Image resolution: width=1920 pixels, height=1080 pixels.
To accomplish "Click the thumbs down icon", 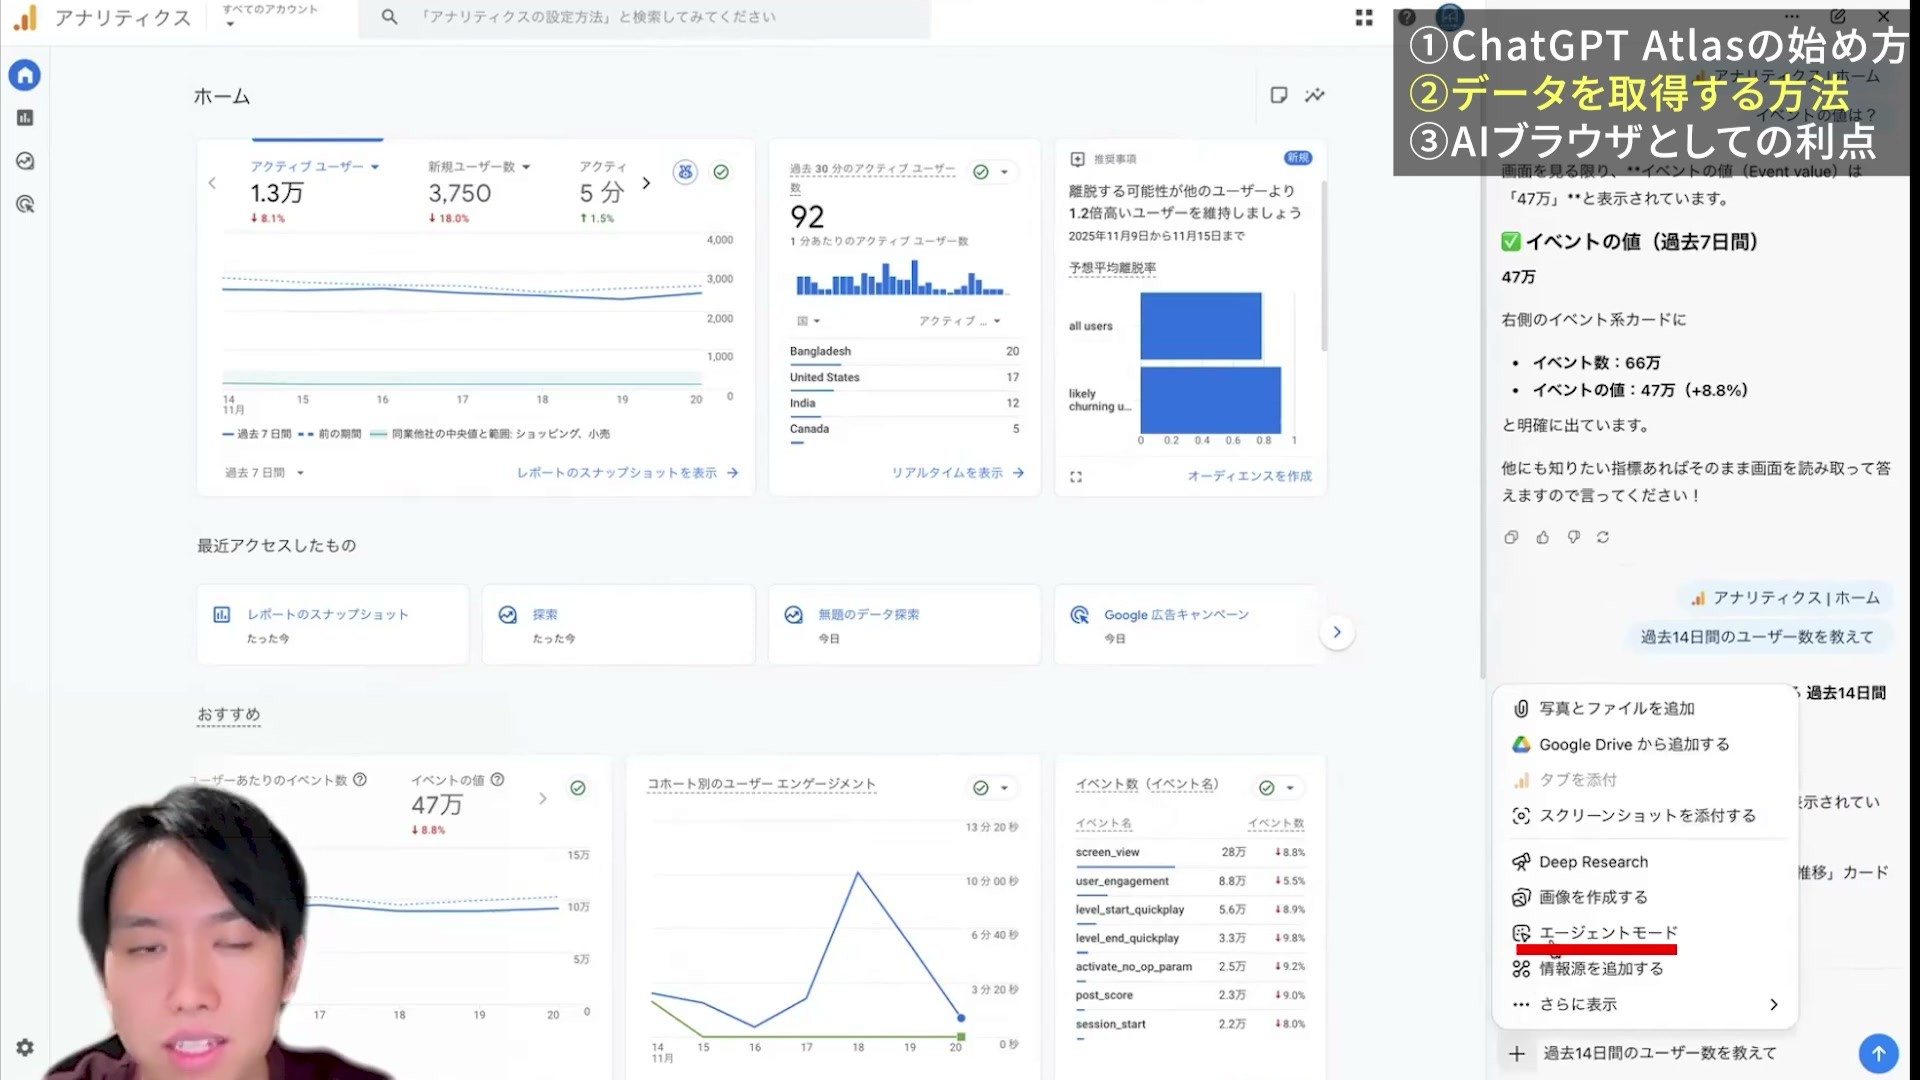I will (x=1573, y=537).
